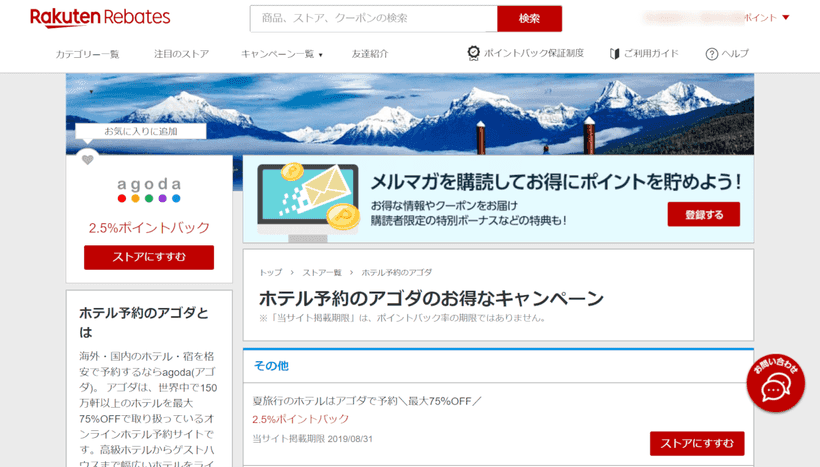Click the ご利用ガイド book icon

(x=614, y=54)
